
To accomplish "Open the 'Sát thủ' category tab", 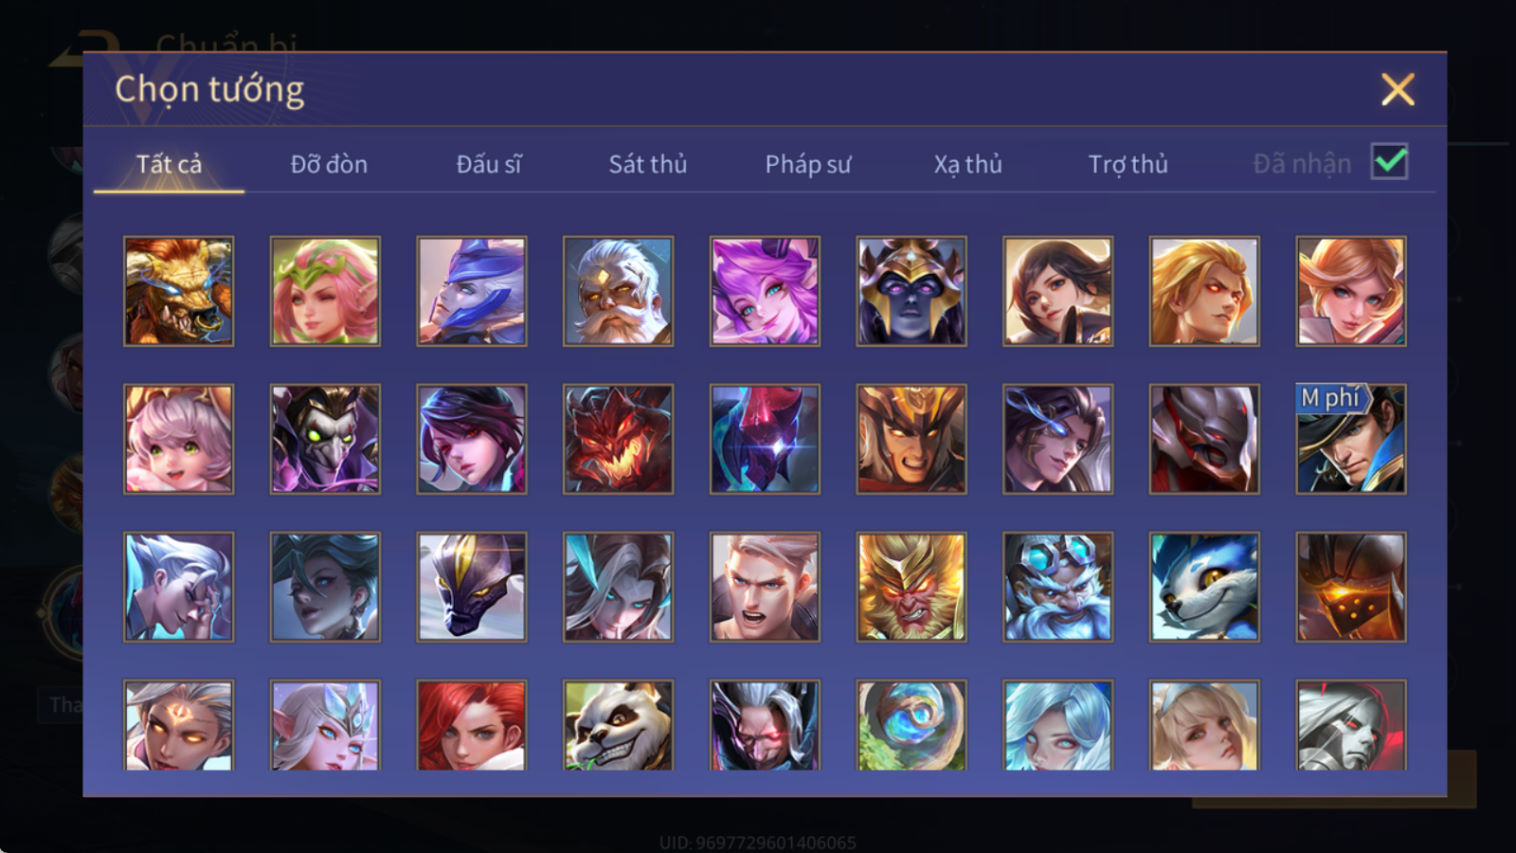I will click(648, 164).
